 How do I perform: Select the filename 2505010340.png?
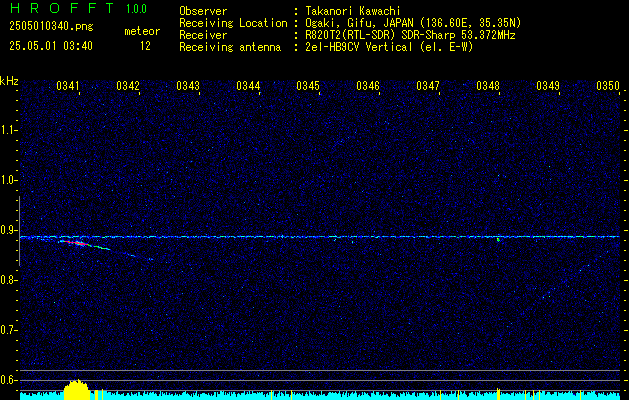pos(51,27)
